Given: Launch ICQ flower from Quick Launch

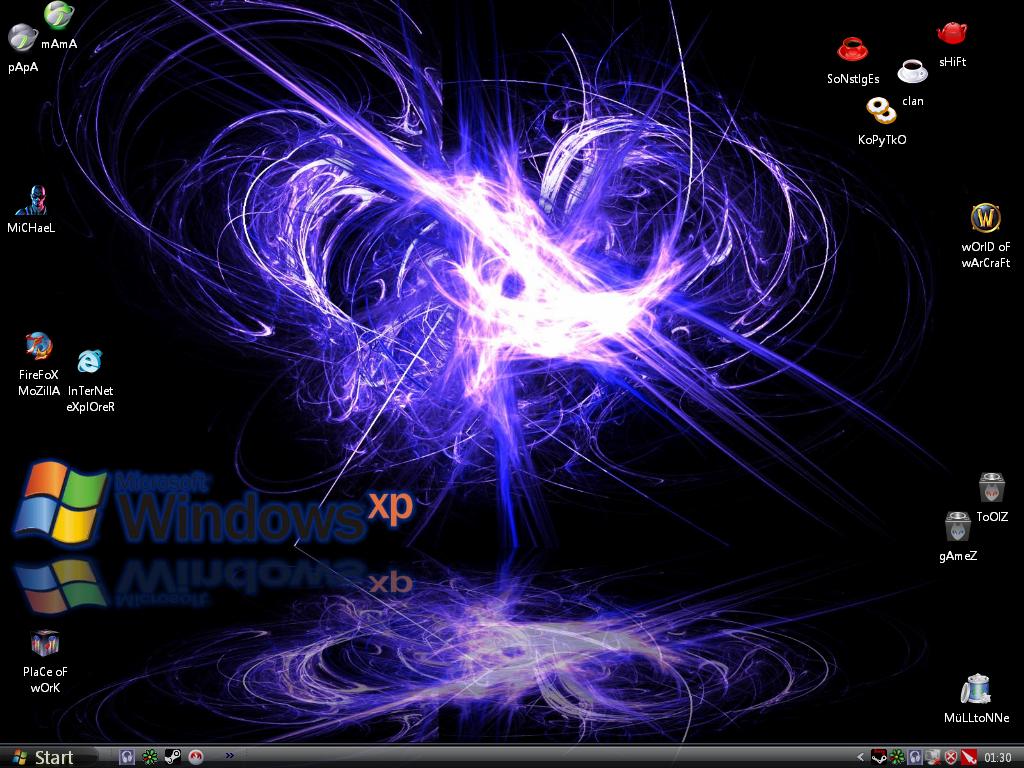Looking at the screenshot, I should coord(150,758).
